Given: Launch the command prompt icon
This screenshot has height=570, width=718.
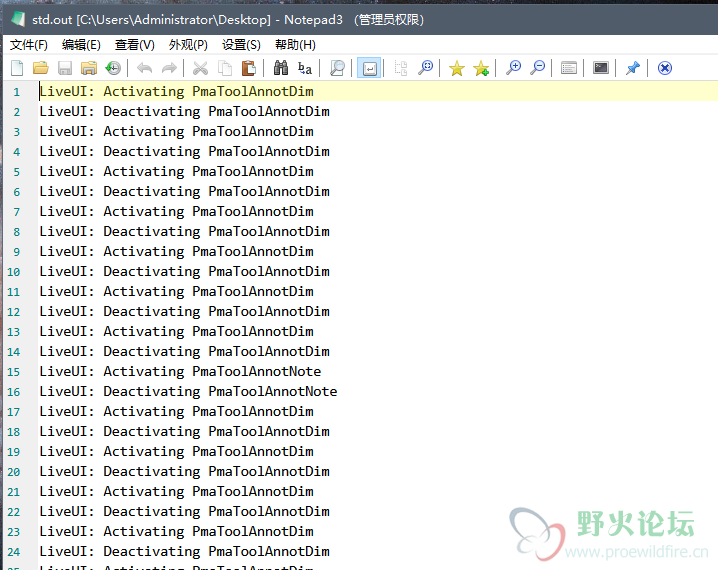Looking at the screenshot, I should tap(601, 68).
